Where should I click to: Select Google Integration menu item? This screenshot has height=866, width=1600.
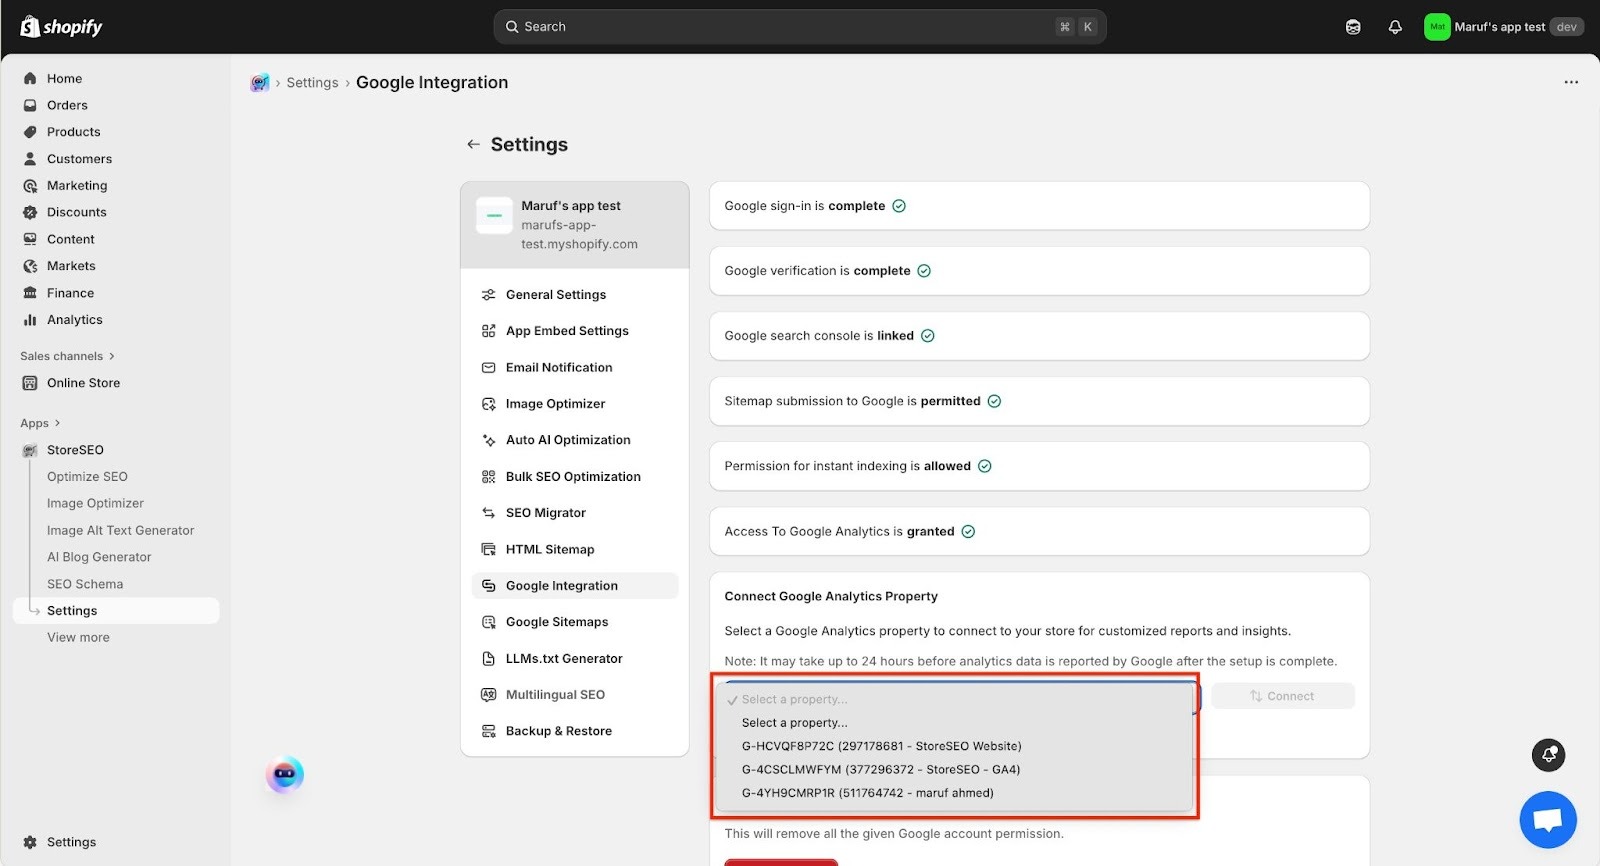tap(575, 586)
